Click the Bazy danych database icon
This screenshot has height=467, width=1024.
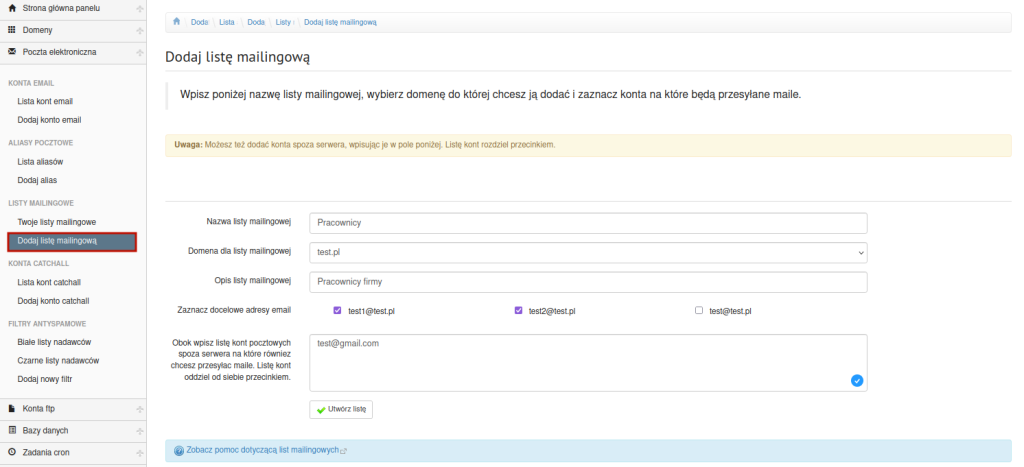(12, 430)
